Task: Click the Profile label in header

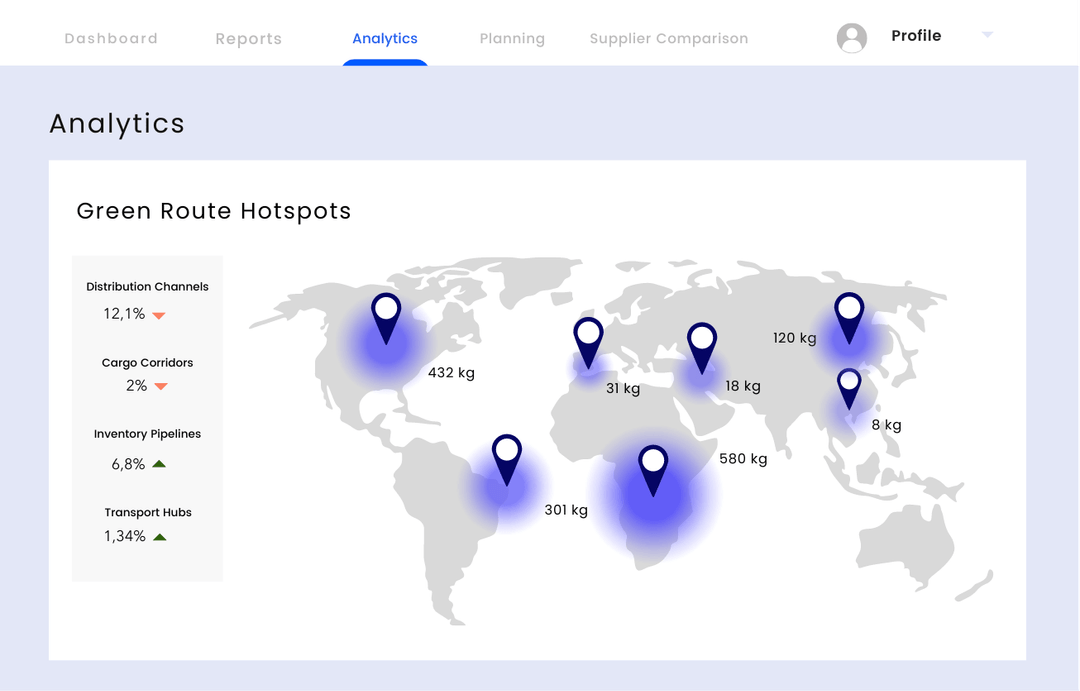Action: click(x=916, y=35)
